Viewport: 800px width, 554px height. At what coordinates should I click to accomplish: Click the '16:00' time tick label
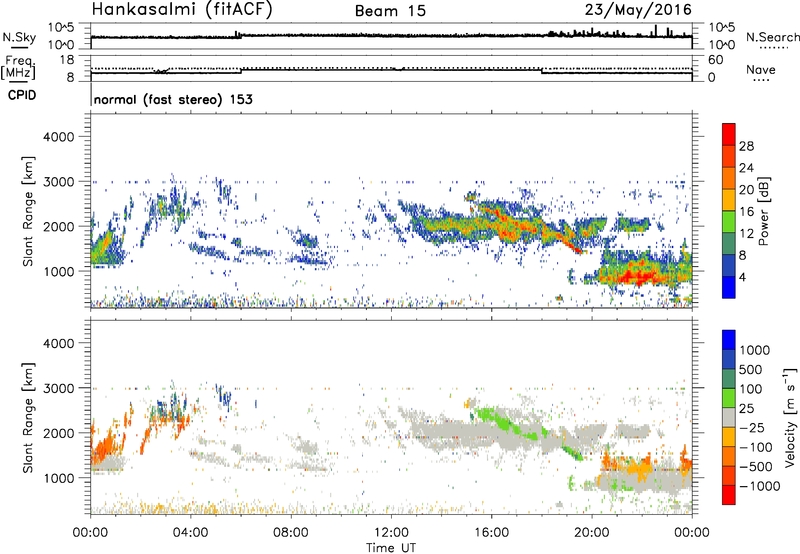pos(491,533)
